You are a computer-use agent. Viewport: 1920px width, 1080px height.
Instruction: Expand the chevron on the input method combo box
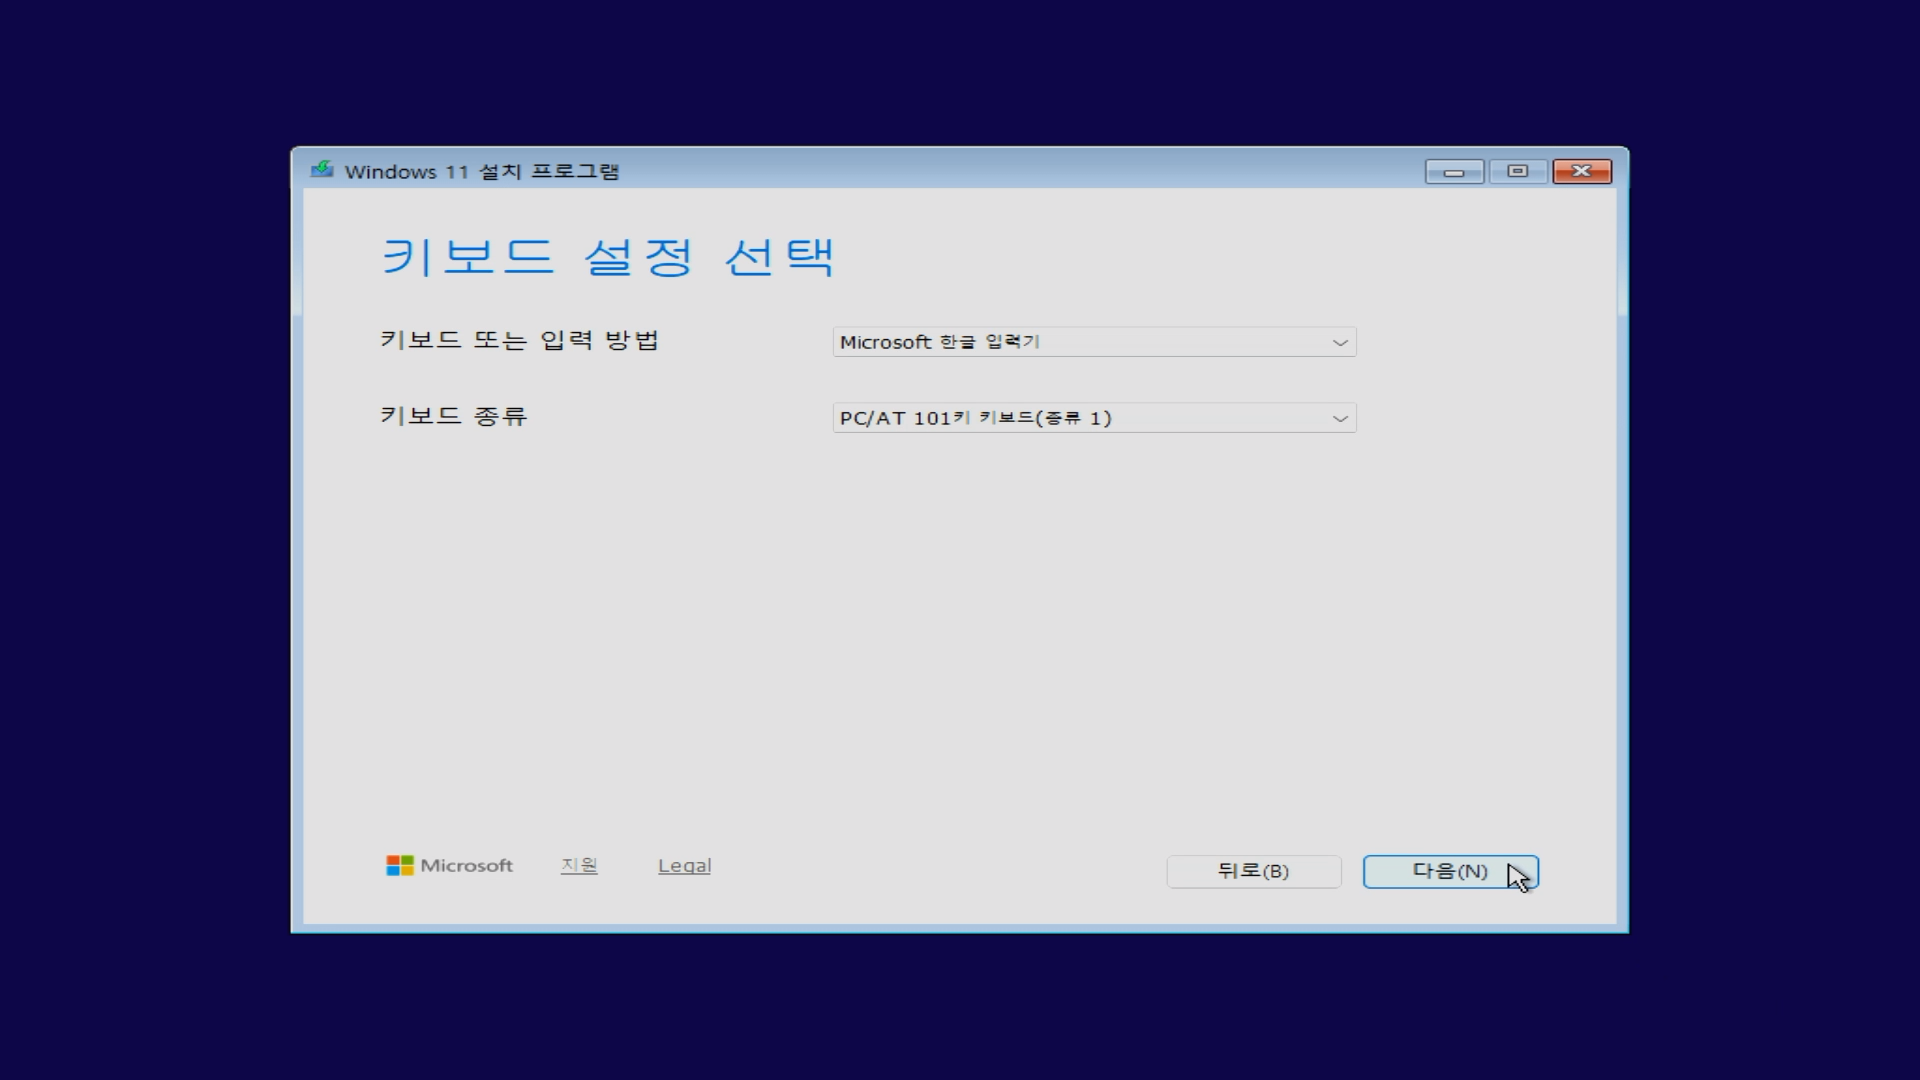tap(1340, 341)
